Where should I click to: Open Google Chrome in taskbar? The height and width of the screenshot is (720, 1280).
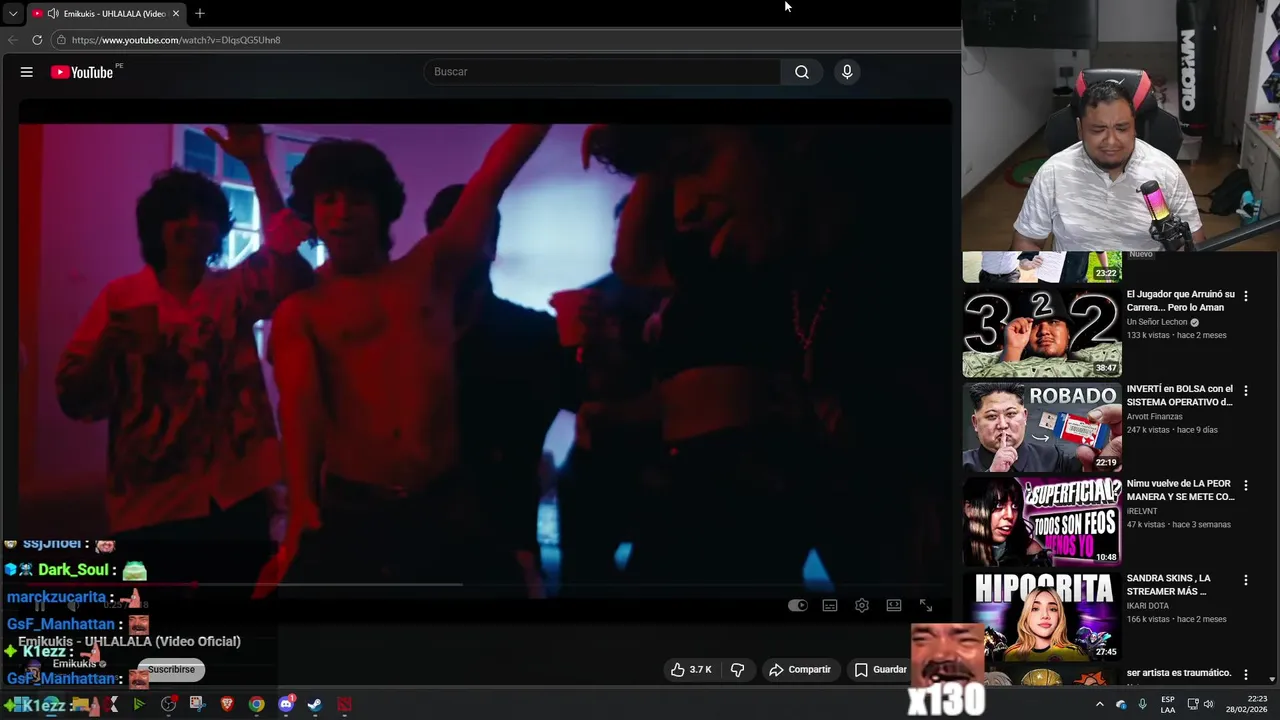257,704
